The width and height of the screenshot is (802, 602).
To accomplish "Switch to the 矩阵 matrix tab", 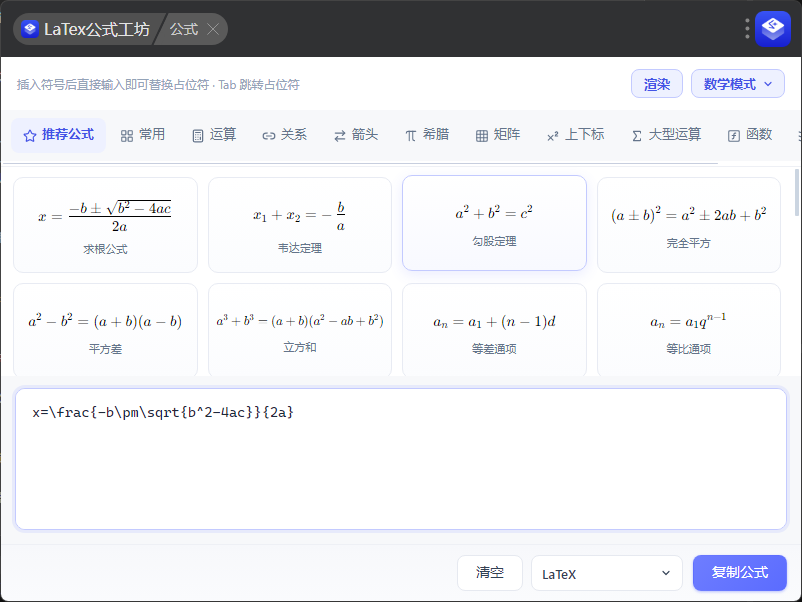I will [x=498, y=135].
